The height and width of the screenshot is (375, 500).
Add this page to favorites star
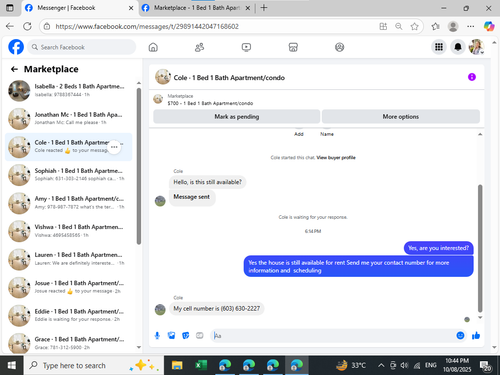coord(414,26)
